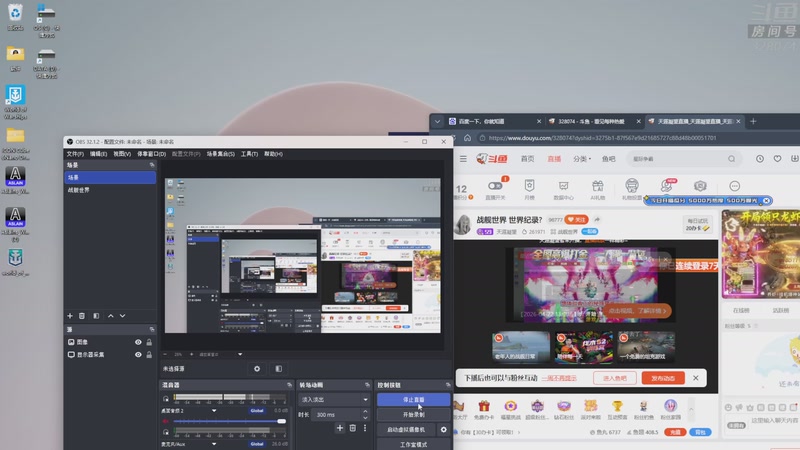Hide the 图像 source with eye icon
This screenshot has height=450, width=800.
(138, 342)
